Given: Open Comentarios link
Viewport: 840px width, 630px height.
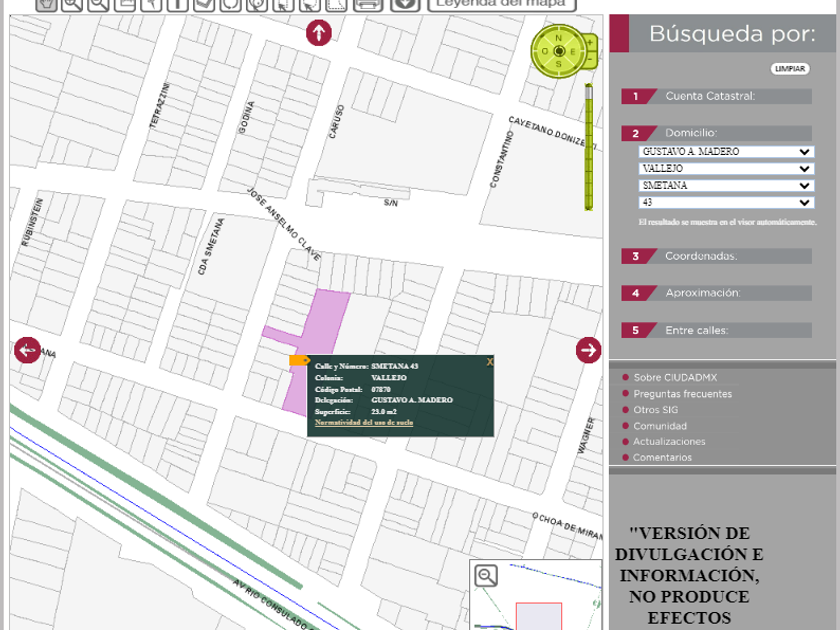Looking at the screenshot, I should (662, 458).
